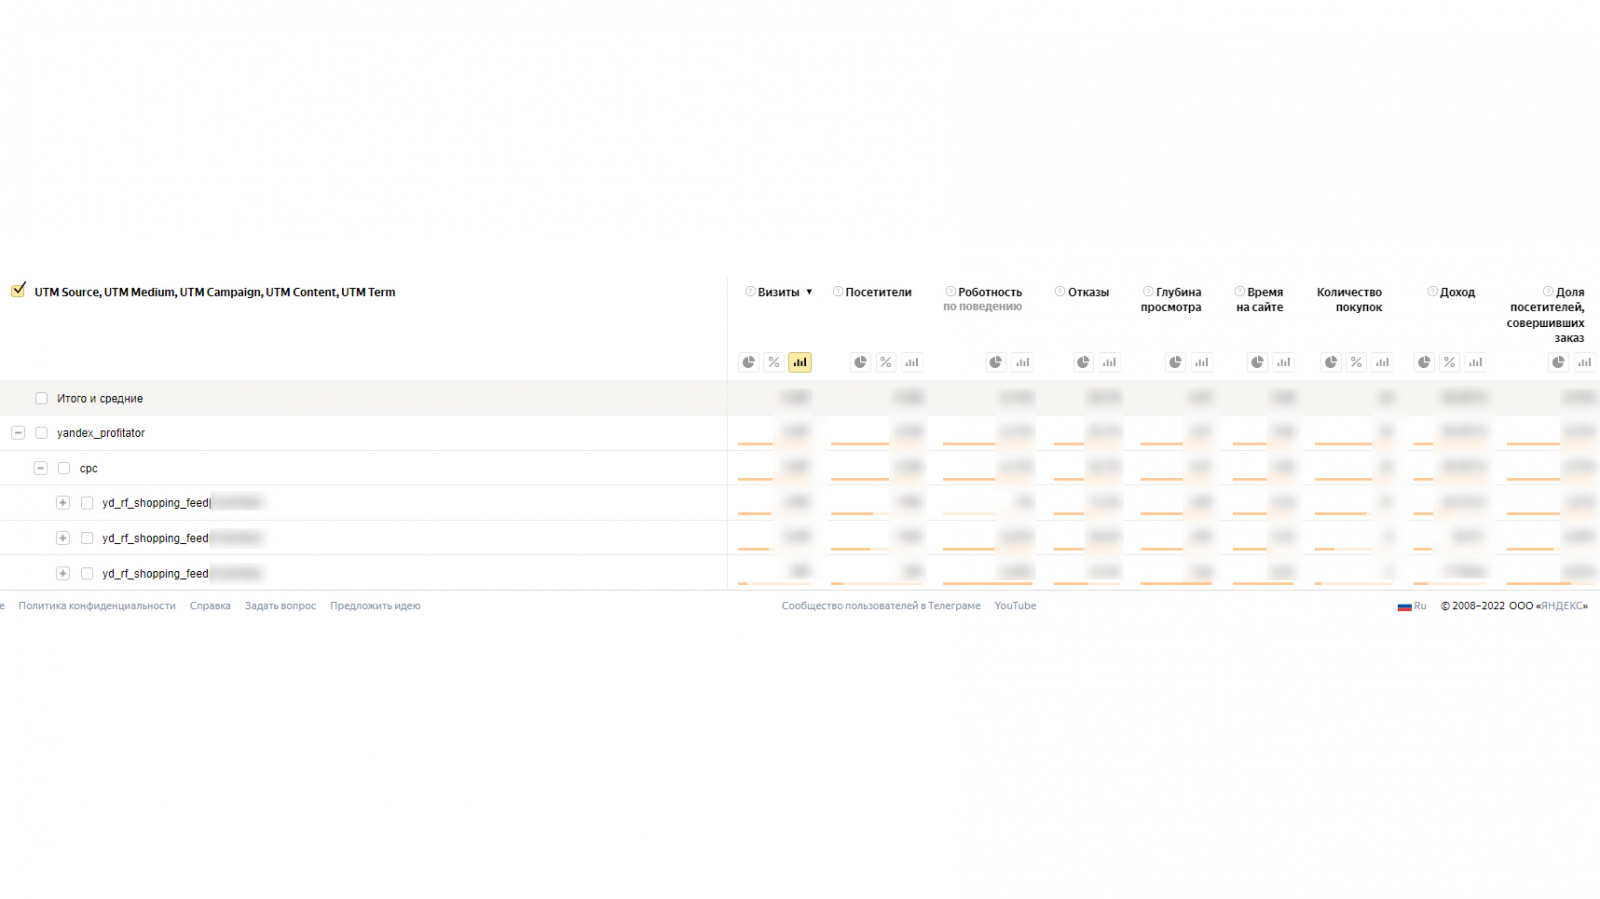Show bar chart for Доход column

coord(1476,362)
